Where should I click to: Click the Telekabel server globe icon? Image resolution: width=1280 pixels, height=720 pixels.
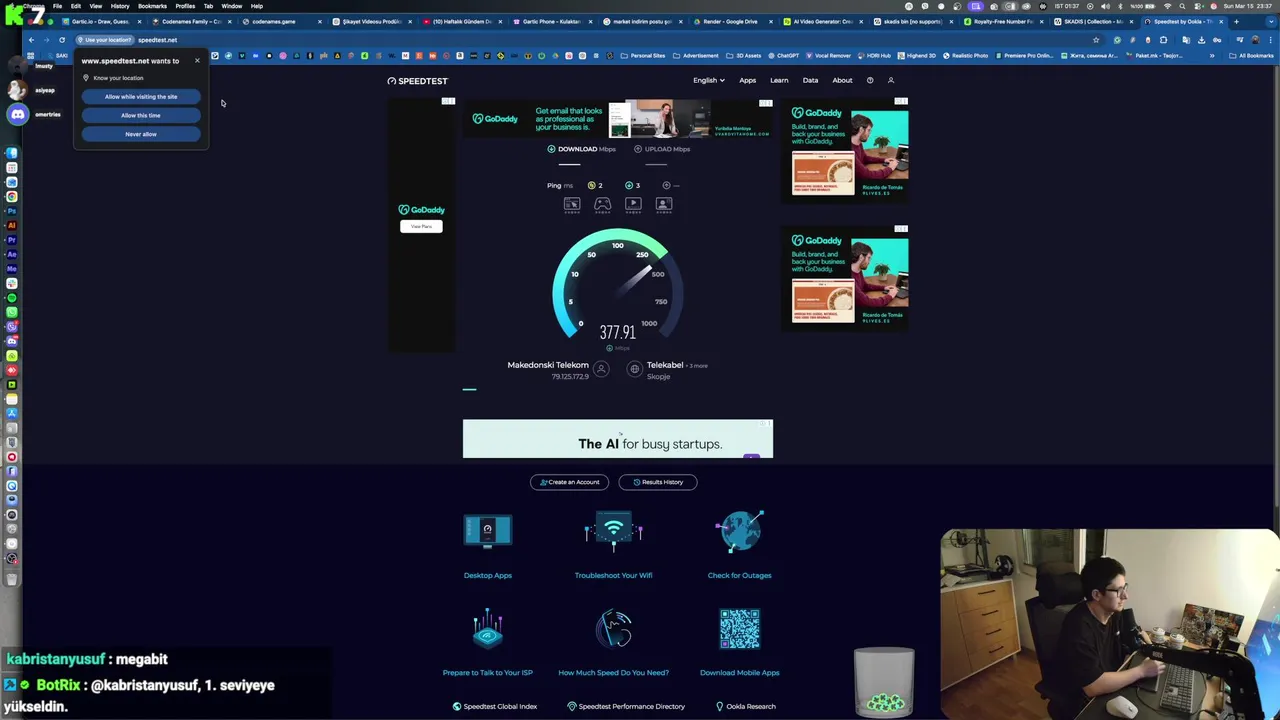coord(634,369)
